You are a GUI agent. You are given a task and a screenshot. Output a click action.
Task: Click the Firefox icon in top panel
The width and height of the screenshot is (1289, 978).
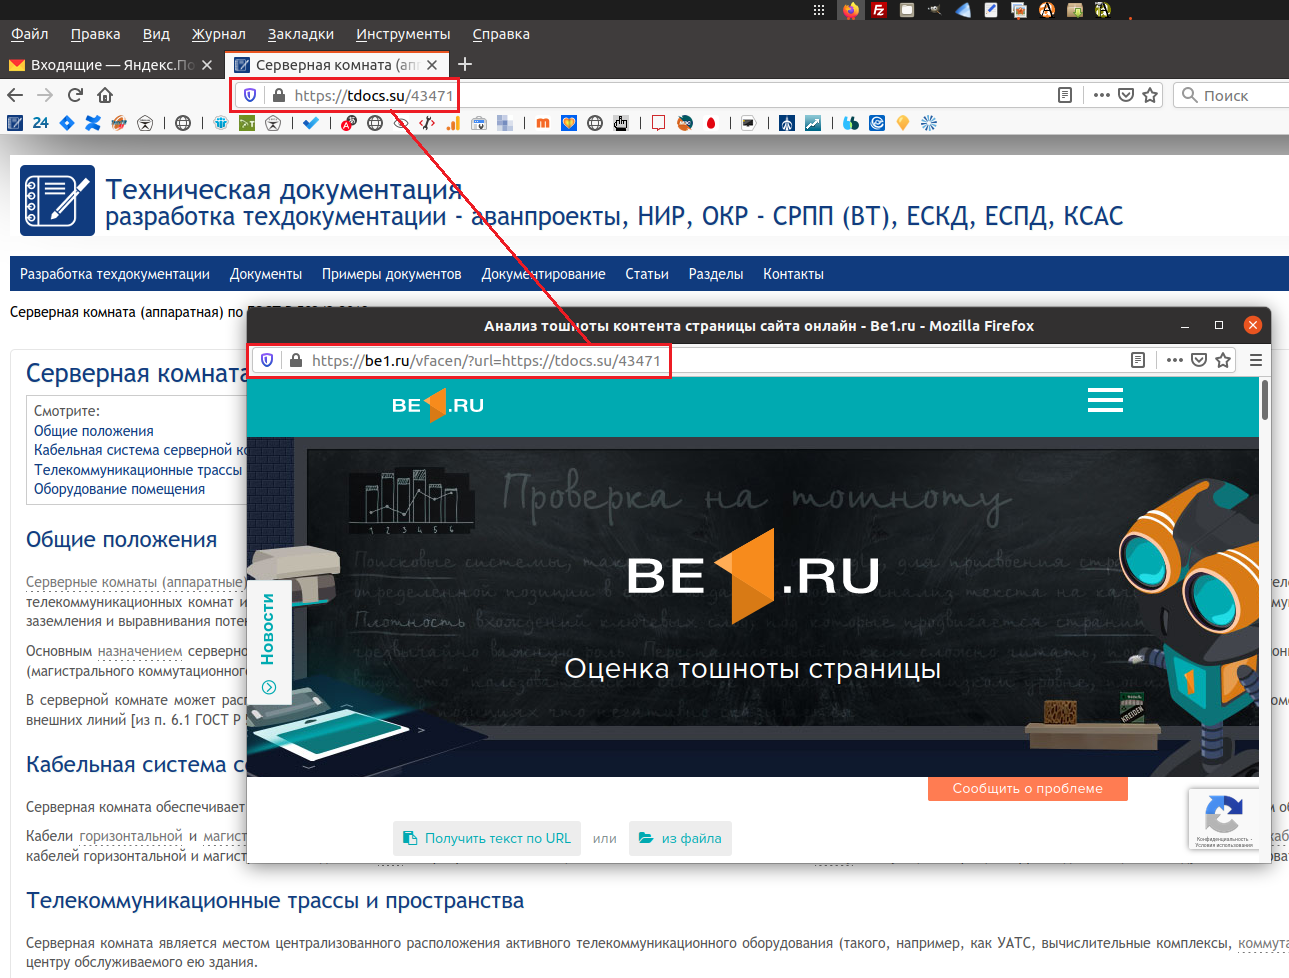[x=851, y=10]
